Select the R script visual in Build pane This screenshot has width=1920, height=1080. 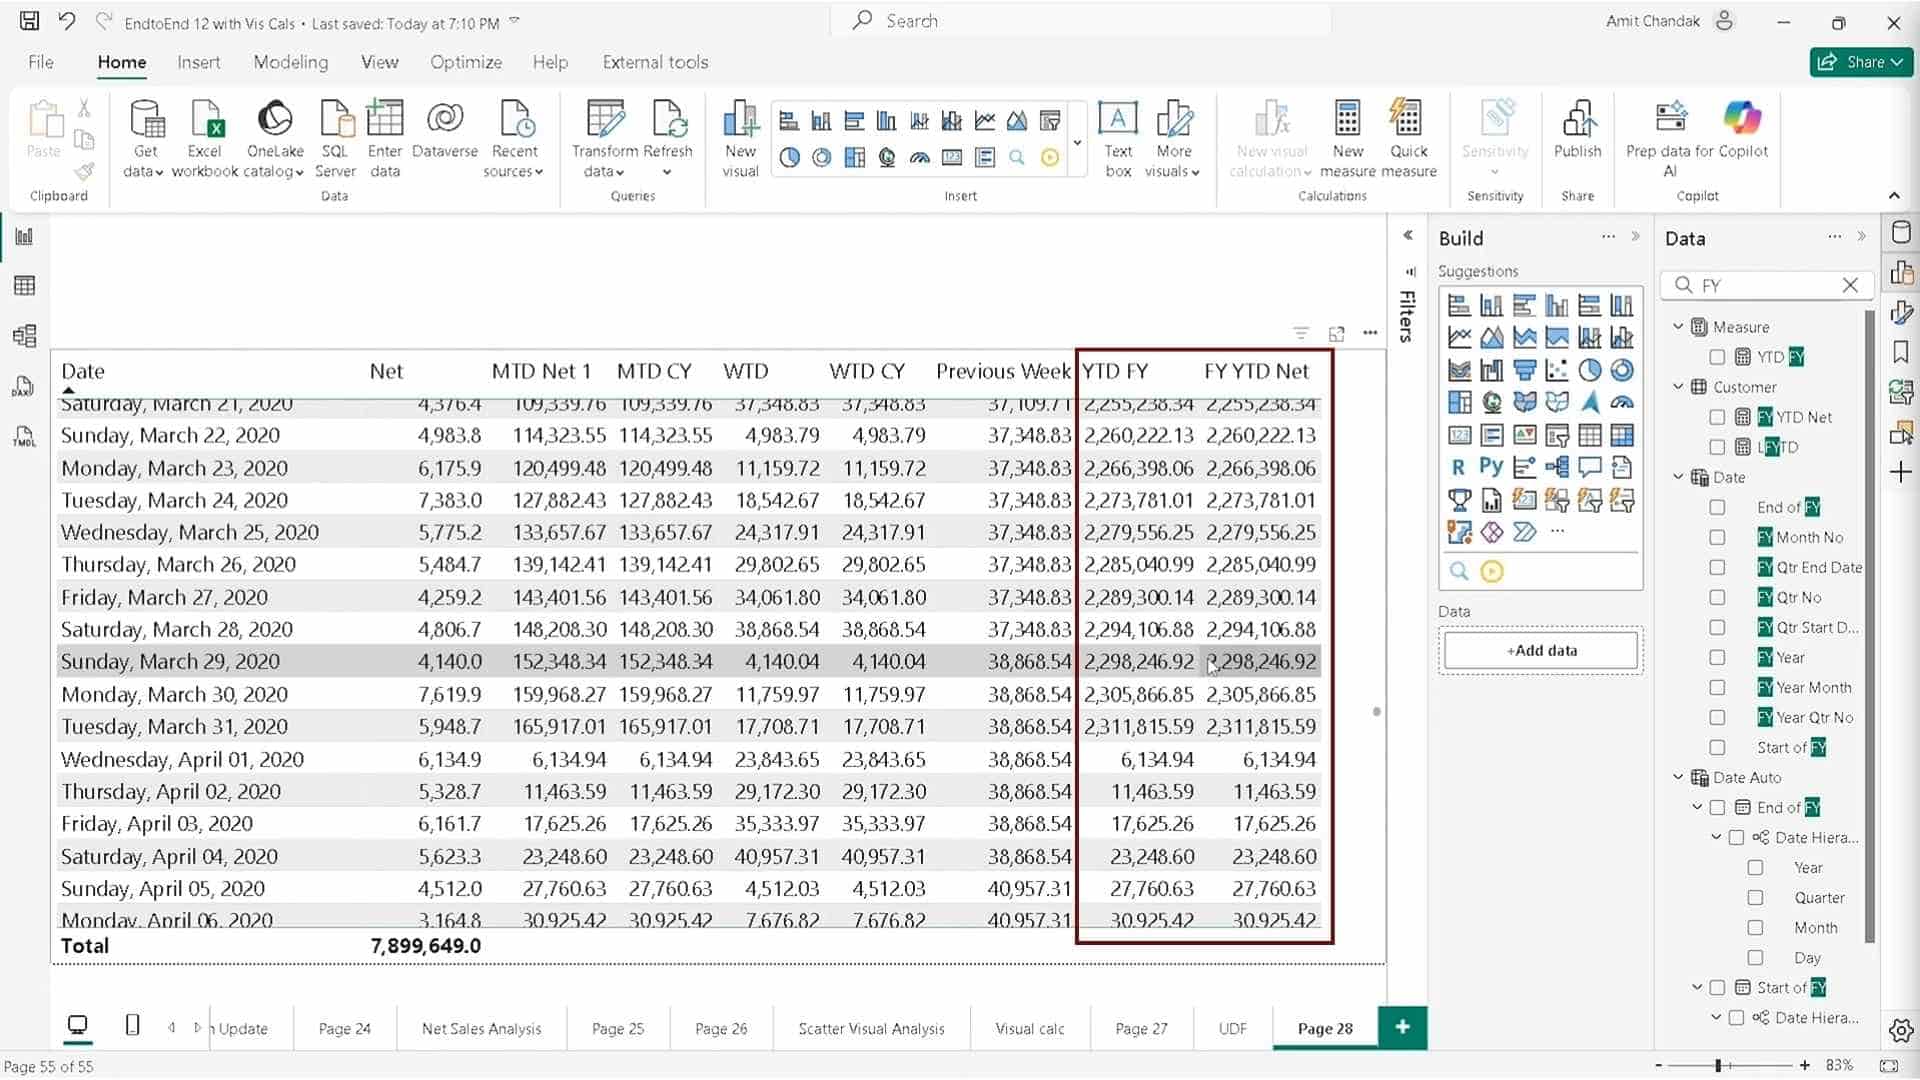[x=1460, y=466]
